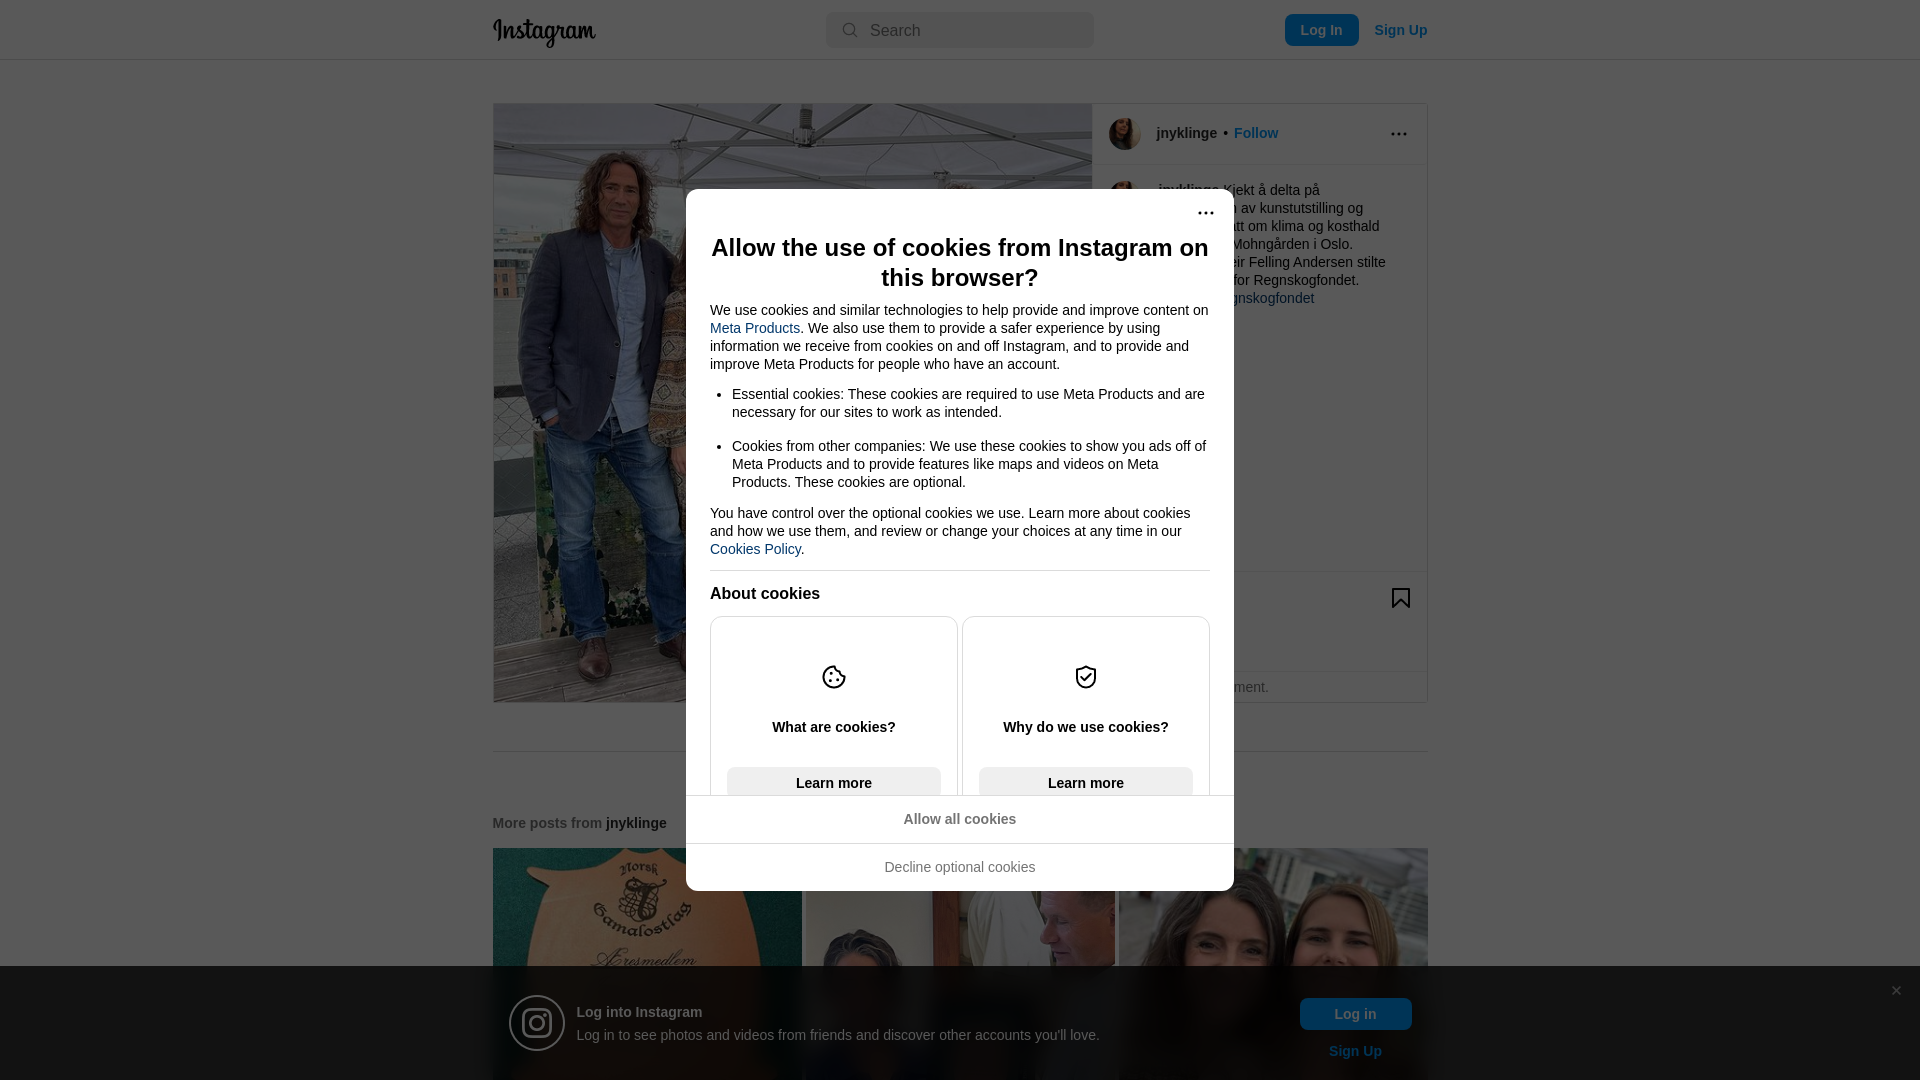The height and width of the screenshot is (1080, 1920).
Task: Save post with the bookmark icon
Action: click(x=1400, y=598)
